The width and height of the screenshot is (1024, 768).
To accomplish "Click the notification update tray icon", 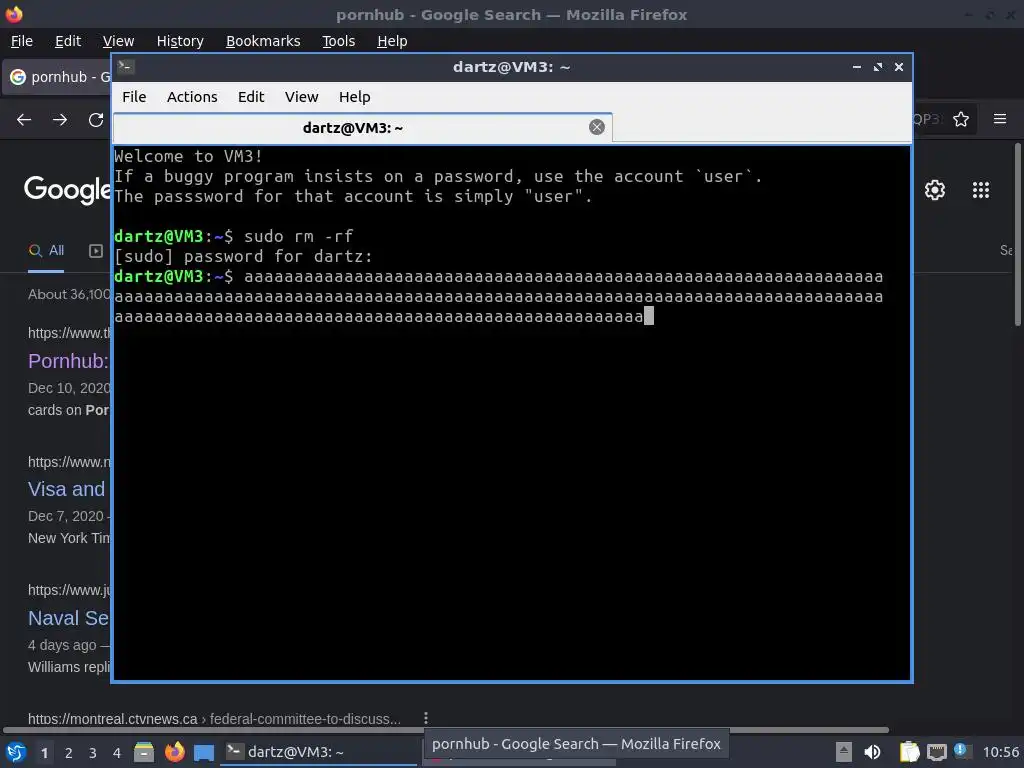I will pyautogui.click(x=961, y=750).
